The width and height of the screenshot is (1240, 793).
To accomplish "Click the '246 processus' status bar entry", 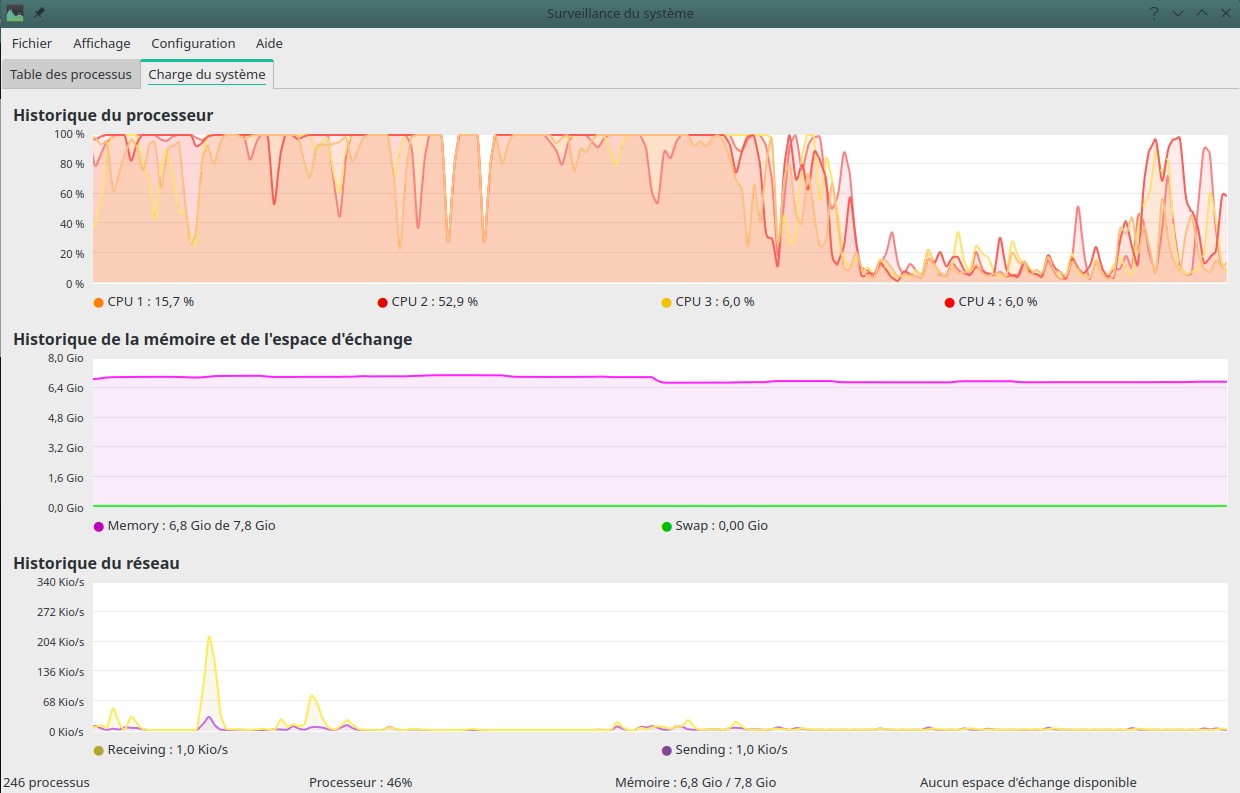I will [x=47, y=782].
